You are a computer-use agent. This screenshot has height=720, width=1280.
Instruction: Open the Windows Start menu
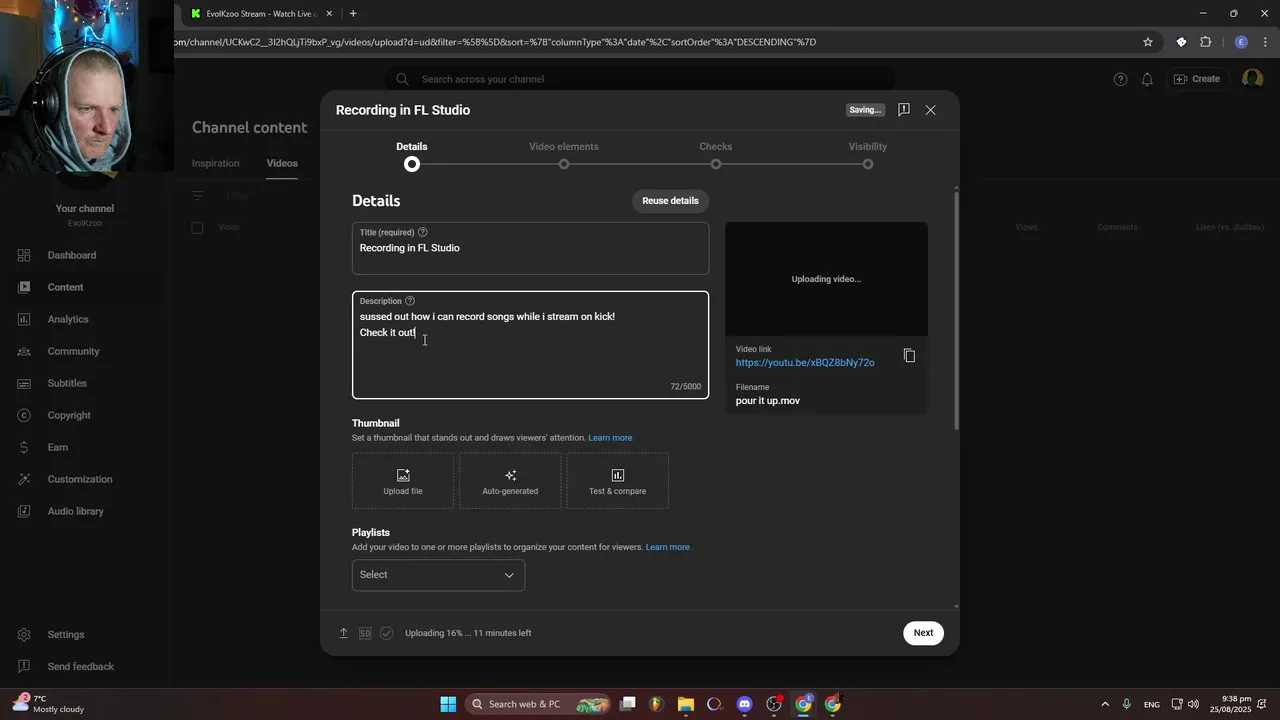(x=448, y=704)
